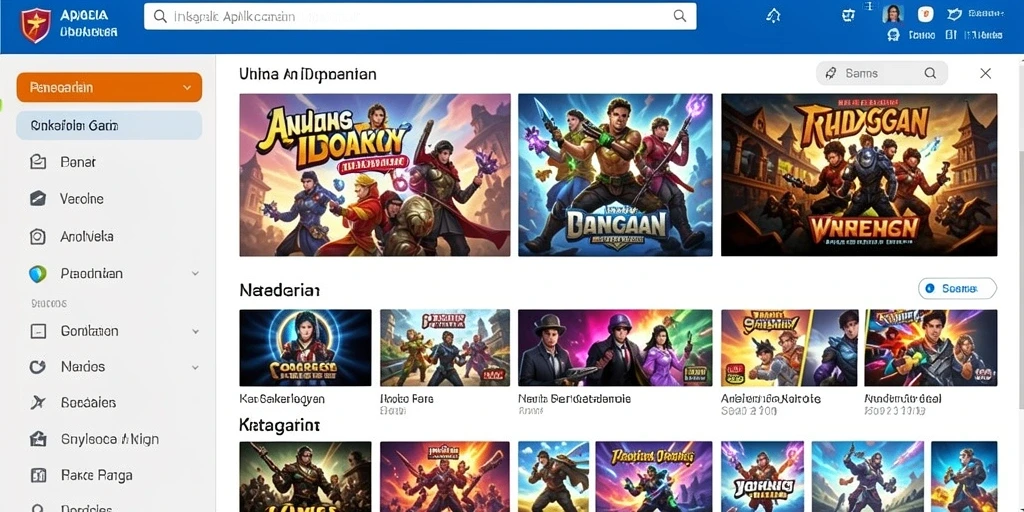Open the Wnrehgn featured banner
The width and height of the screenshot is (1024, 512).
[859, 174]
